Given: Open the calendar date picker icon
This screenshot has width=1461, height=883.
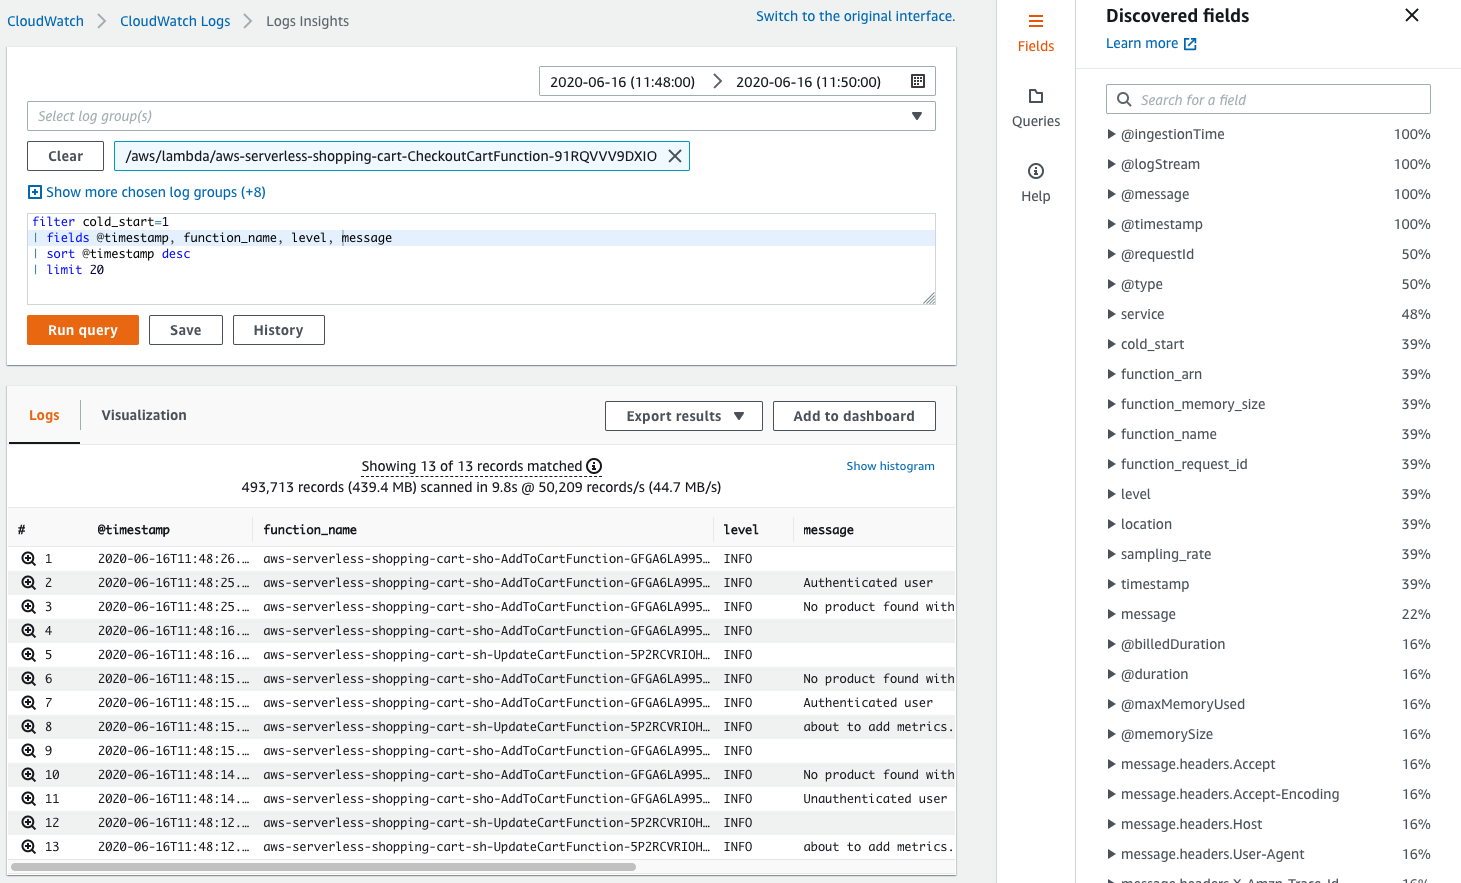Looking at the screenshot, I should point(918,81).
